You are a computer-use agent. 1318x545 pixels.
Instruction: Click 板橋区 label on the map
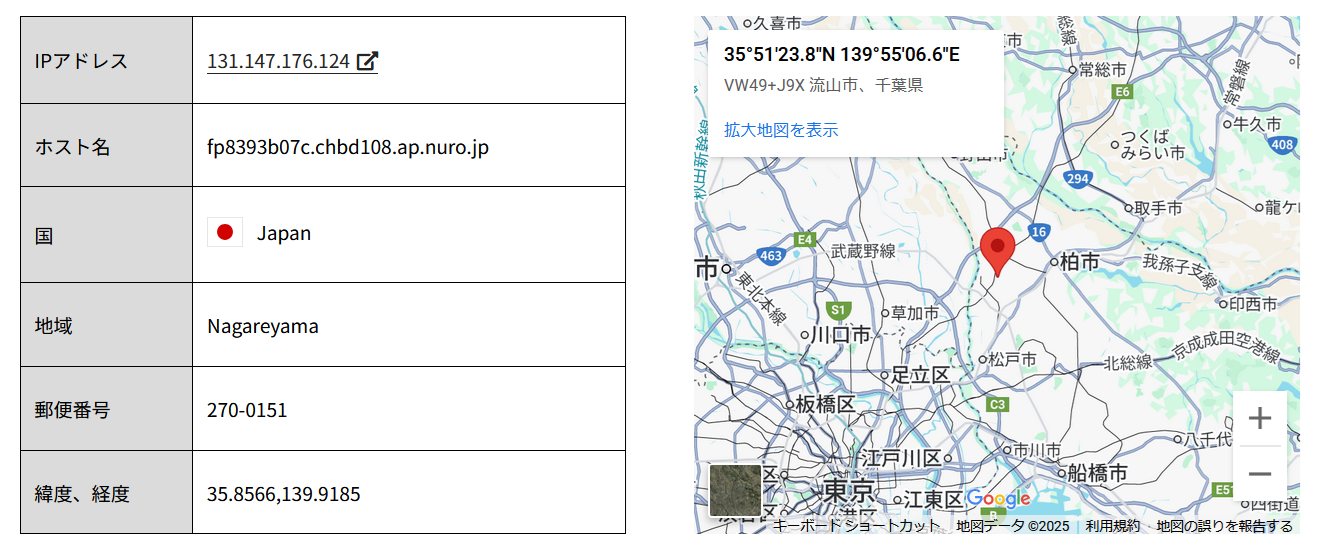click(825, 404)
